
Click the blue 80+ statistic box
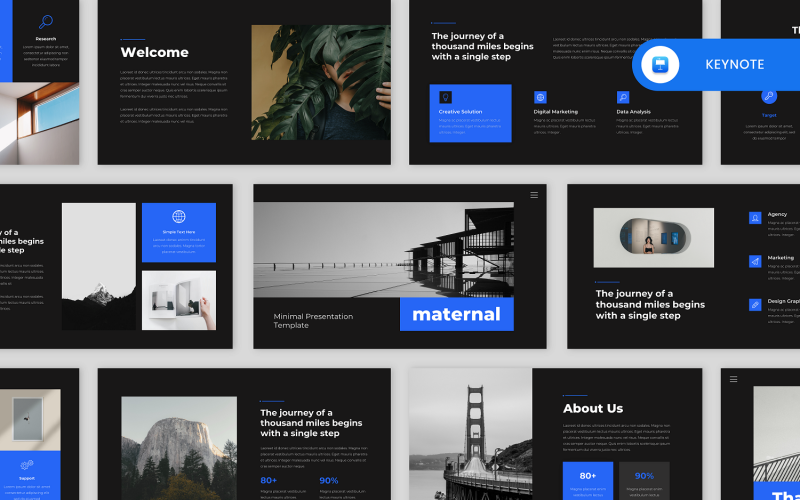point(588,481)
